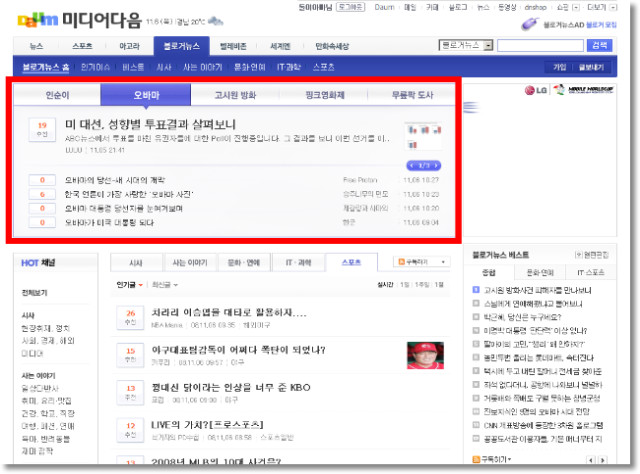This screenshot has width=640, height=474.
Task: Open the red cap baseball coach thumbnail
Action: pos(425,355)
